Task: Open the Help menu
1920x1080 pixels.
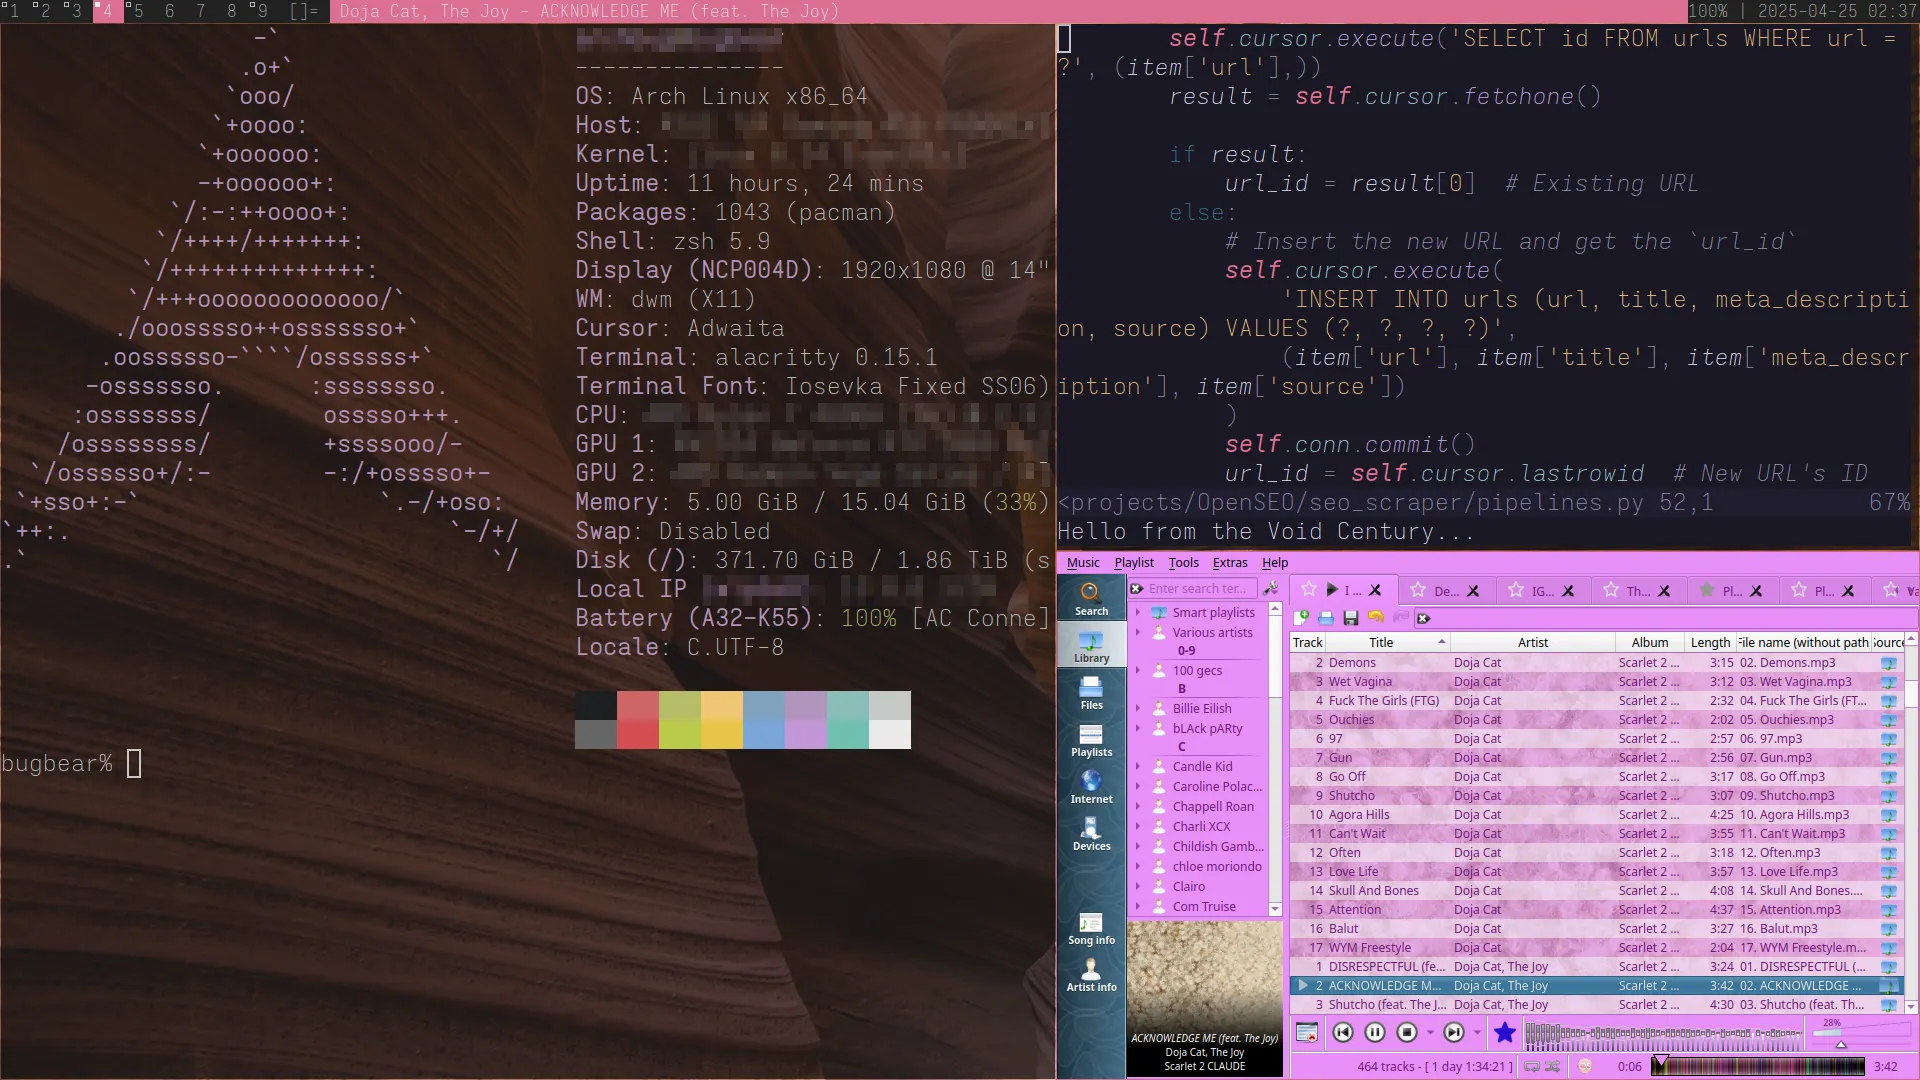Action: click(1275, 563)
